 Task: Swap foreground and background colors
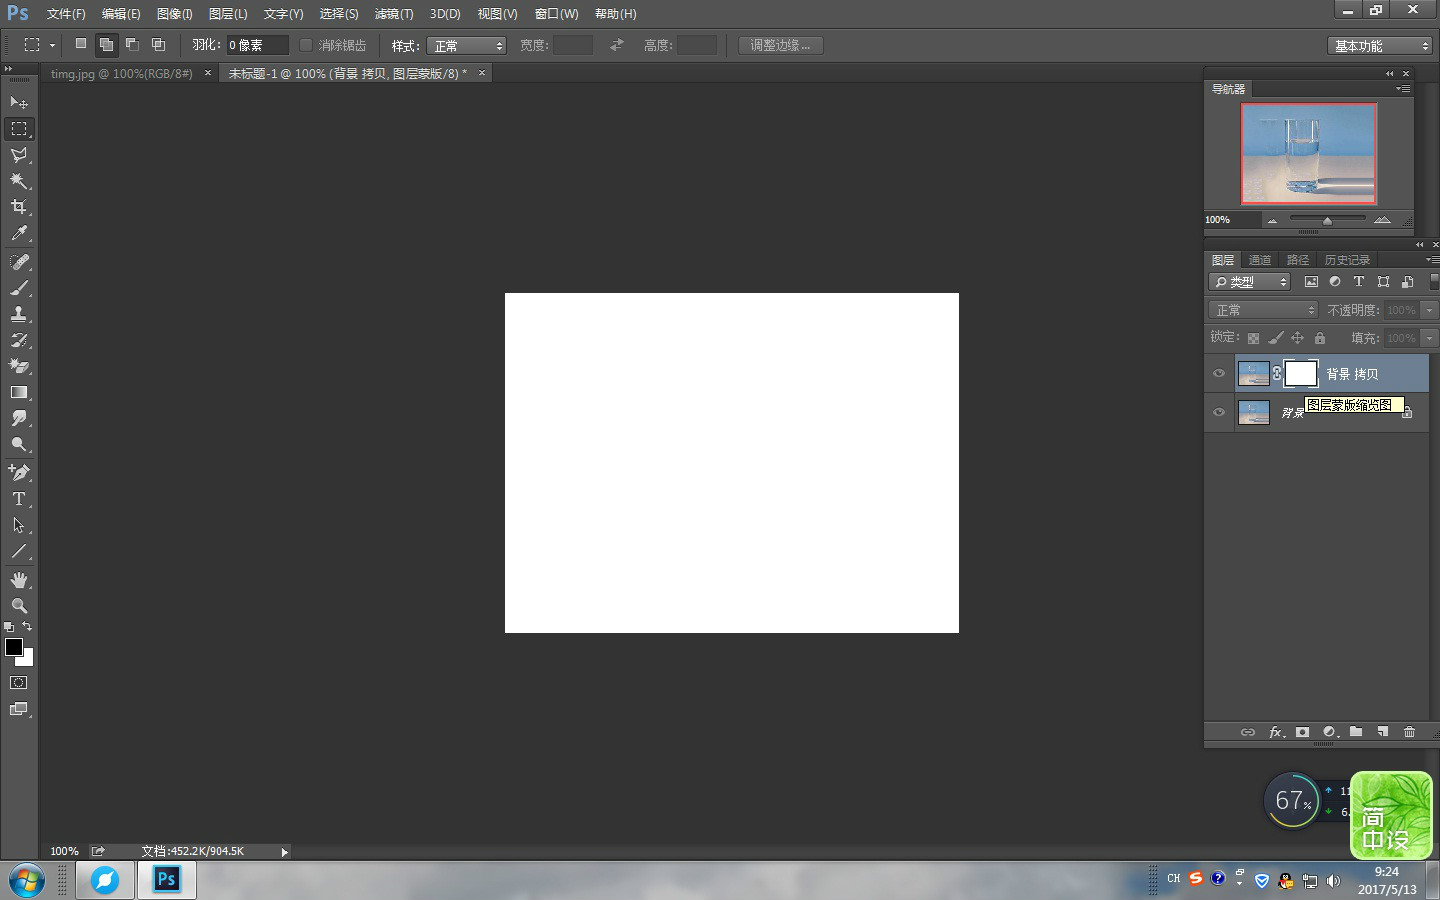pos(27,627)
